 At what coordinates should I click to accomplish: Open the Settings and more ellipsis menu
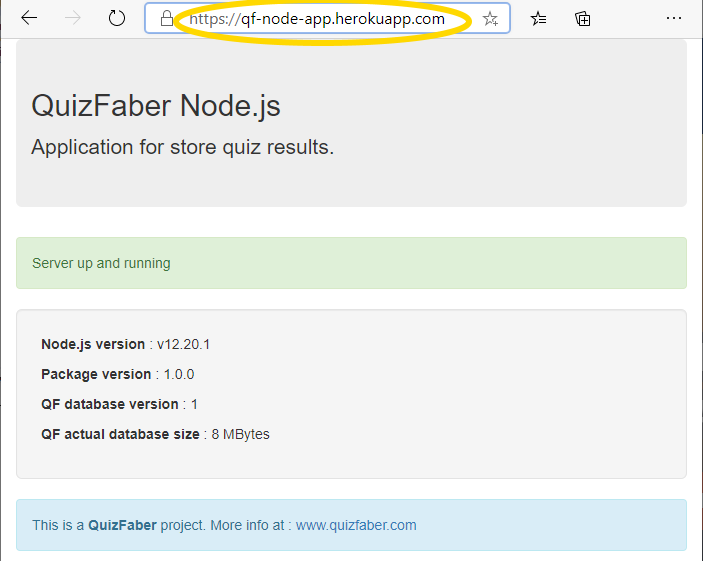tap(674, 18)
